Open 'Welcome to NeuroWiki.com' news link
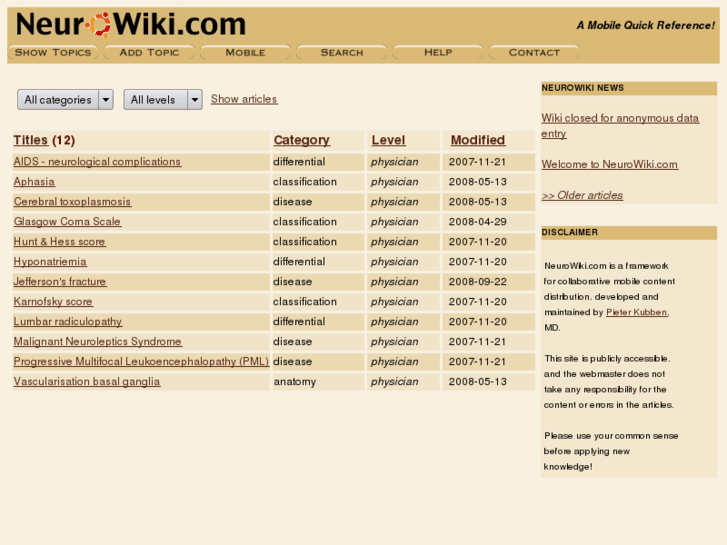727x545 pixels. pos(610,164)
